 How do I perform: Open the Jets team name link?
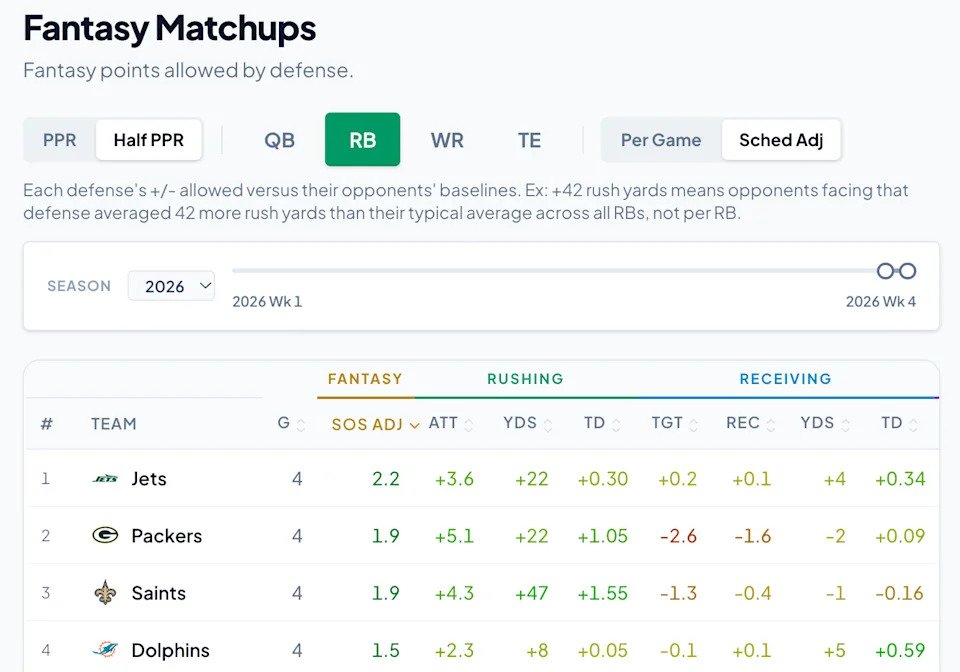(149, 479)
